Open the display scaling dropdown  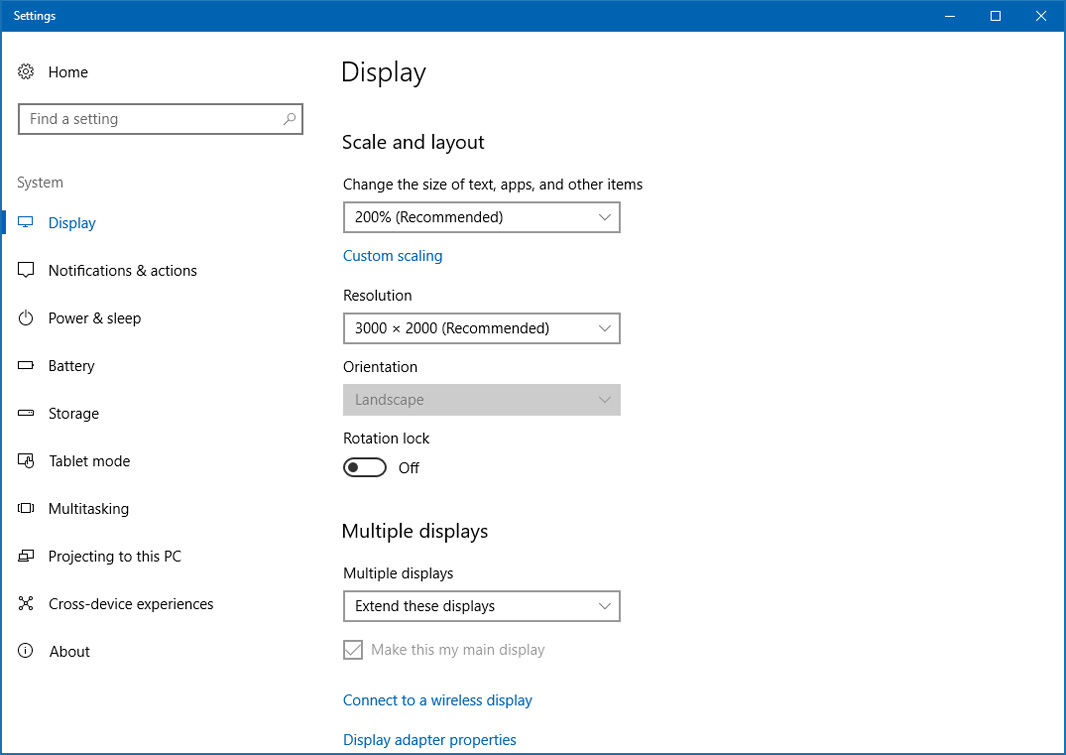481,217
